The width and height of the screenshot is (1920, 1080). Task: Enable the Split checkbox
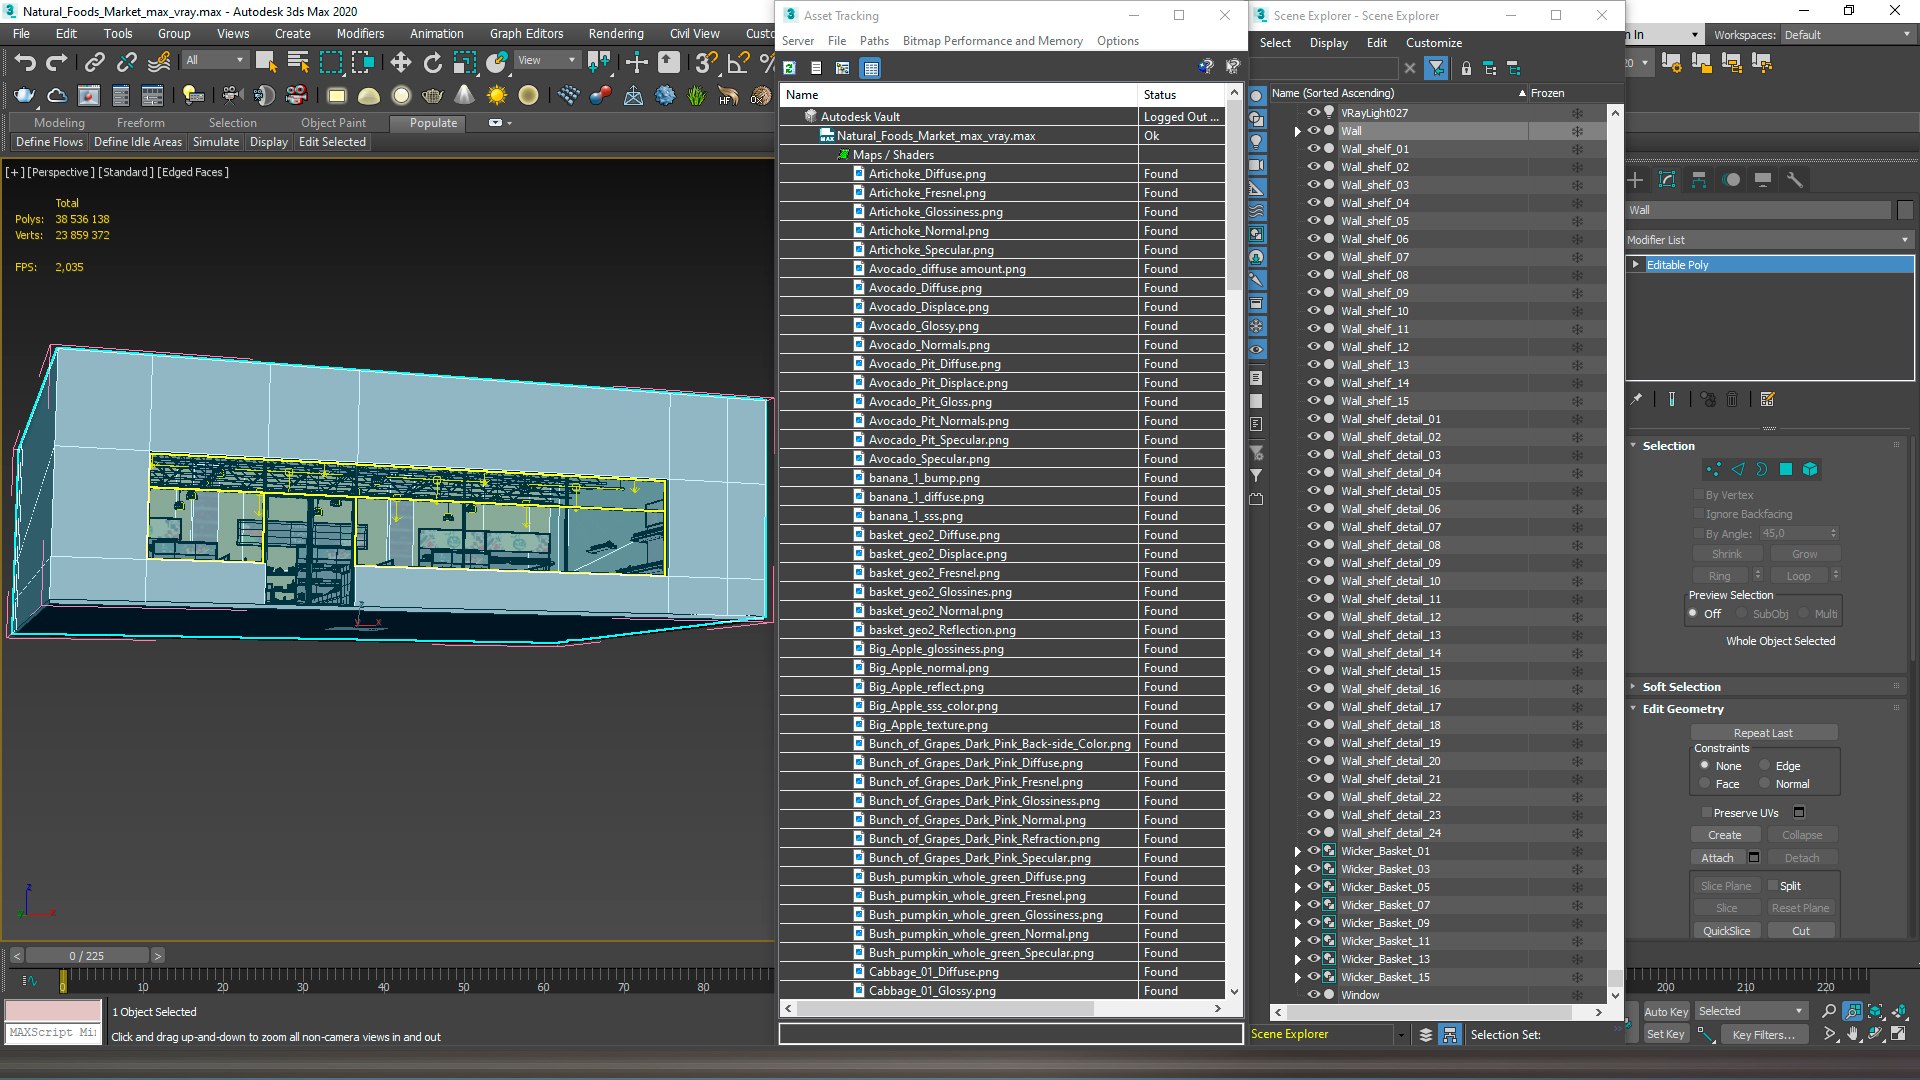[x=1773, y=886]
